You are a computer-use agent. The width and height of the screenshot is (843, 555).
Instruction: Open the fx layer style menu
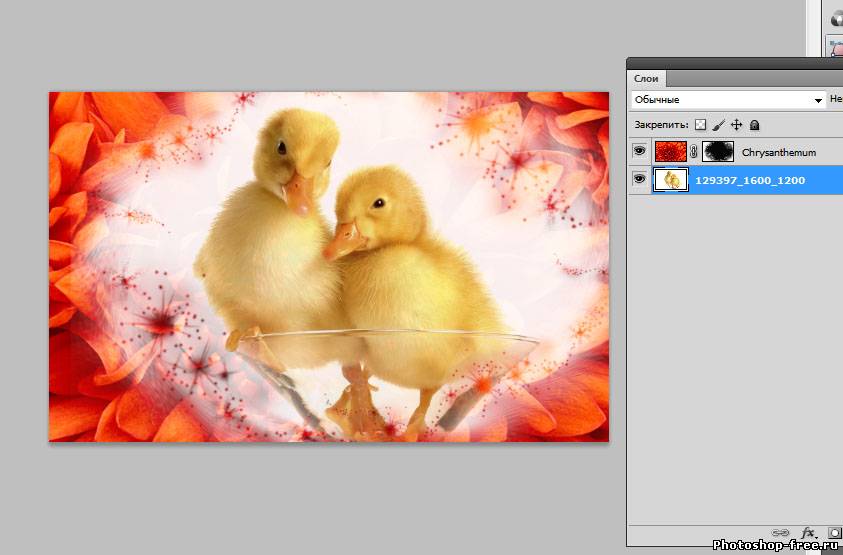(808, 533)
